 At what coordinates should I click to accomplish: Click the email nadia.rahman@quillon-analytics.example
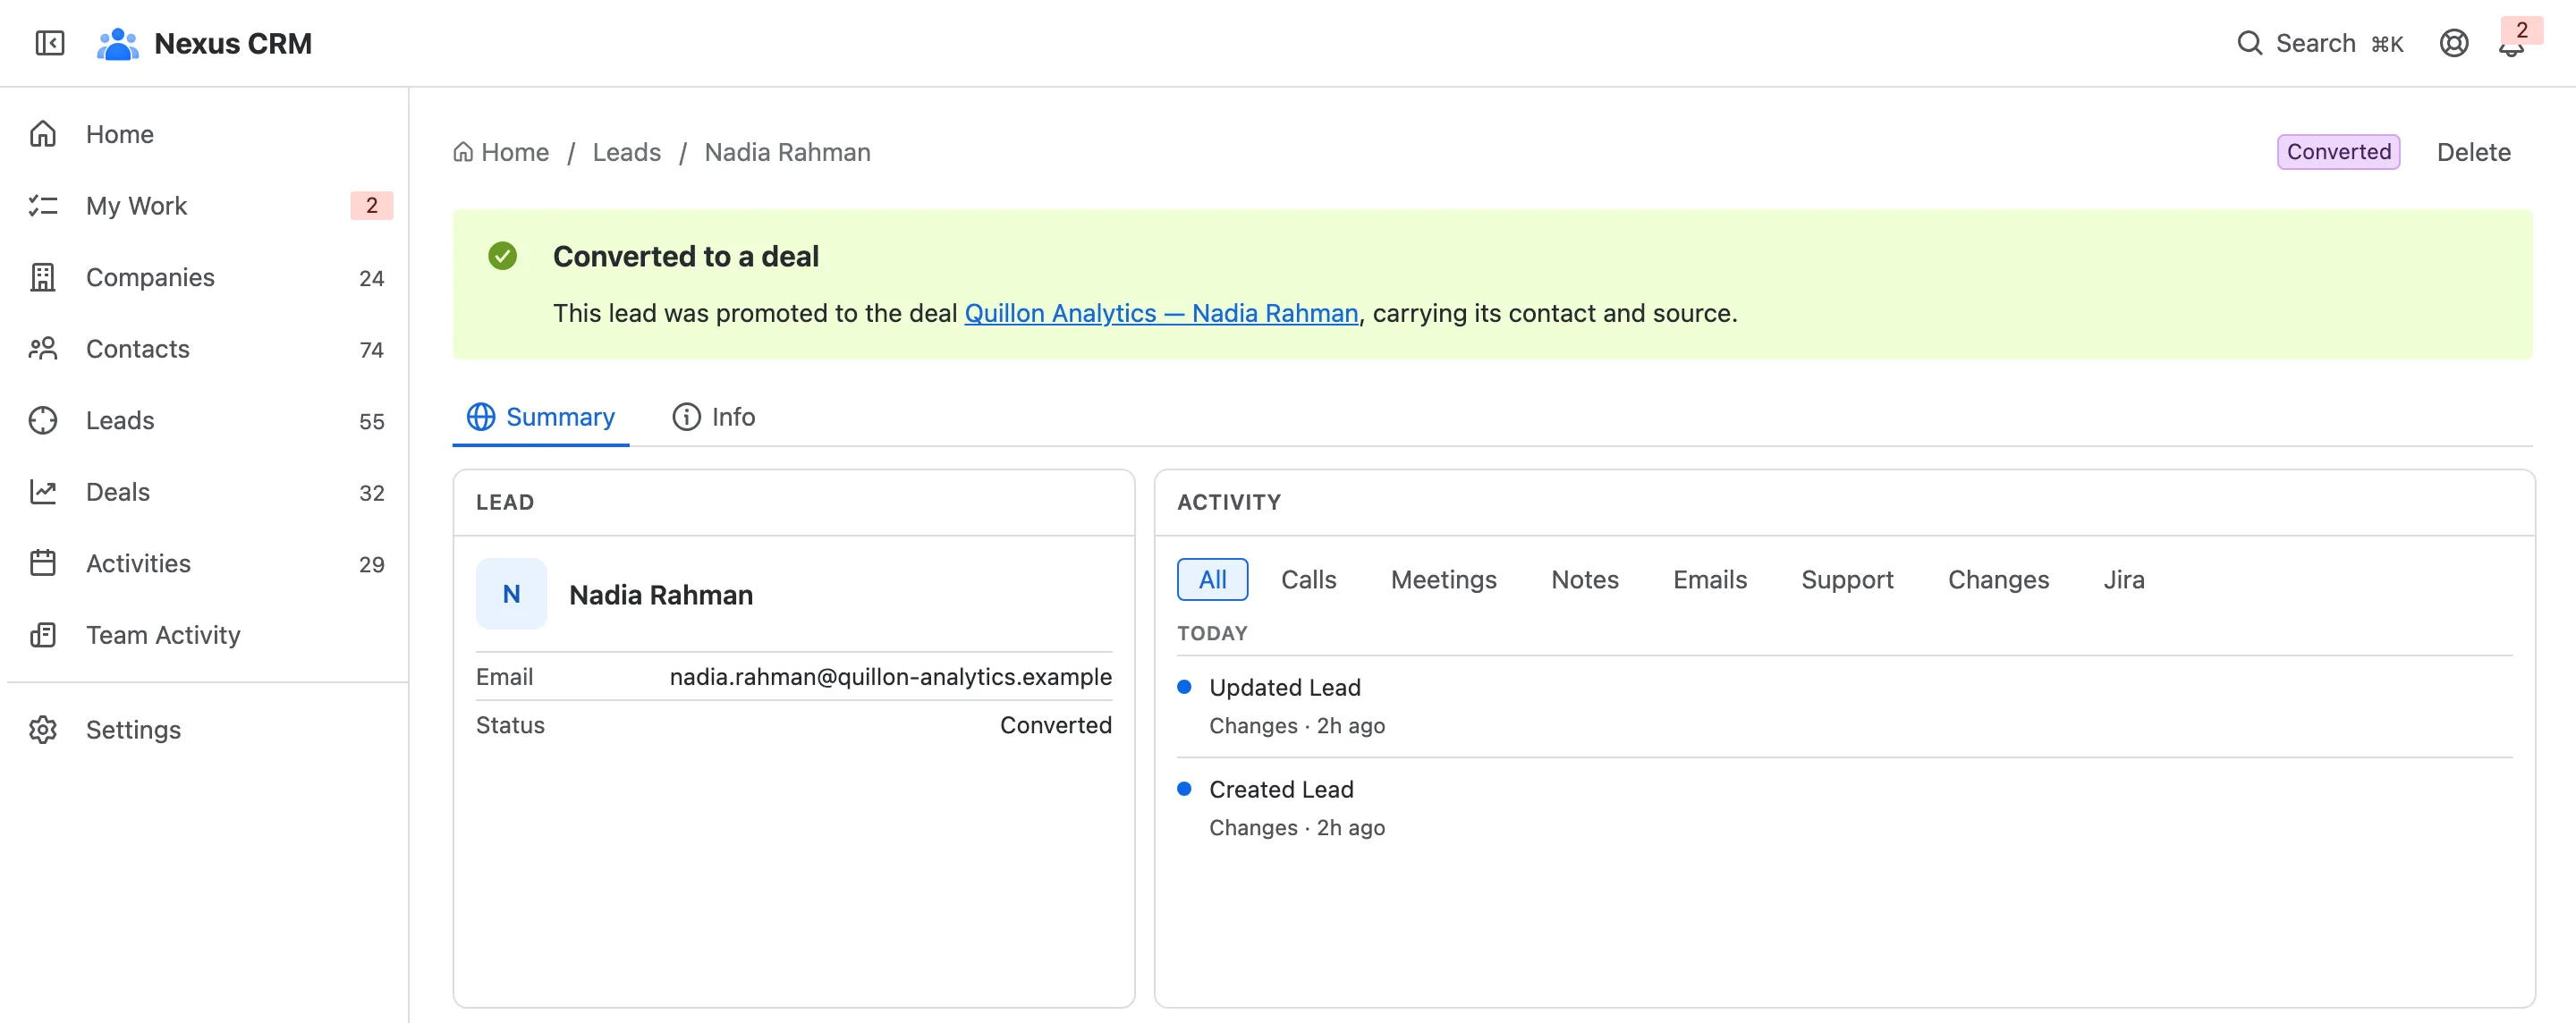click(890, 677)
